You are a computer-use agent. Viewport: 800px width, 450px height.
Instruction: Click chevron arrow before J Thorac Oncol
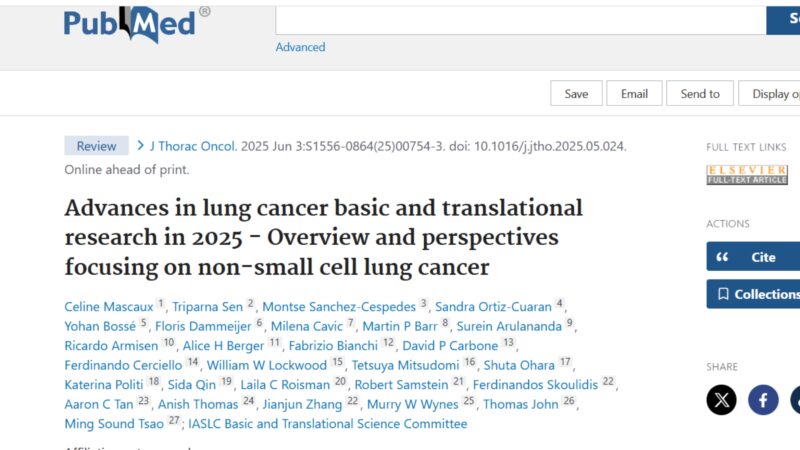140,146
